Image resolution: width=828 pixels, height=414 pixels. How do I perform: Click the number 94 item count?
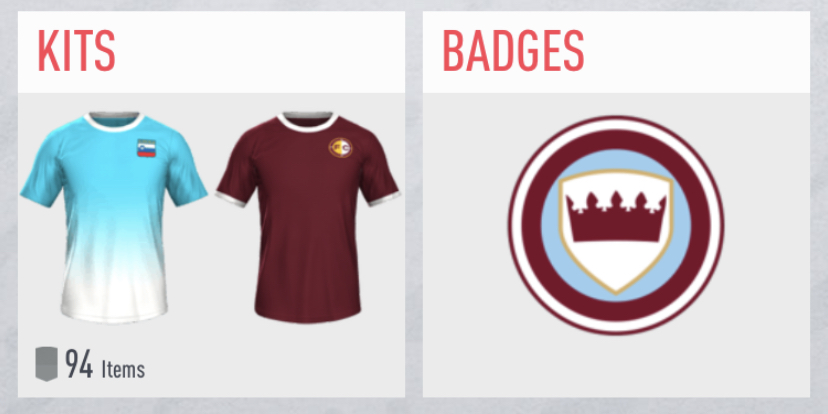[x=79, y=364]
